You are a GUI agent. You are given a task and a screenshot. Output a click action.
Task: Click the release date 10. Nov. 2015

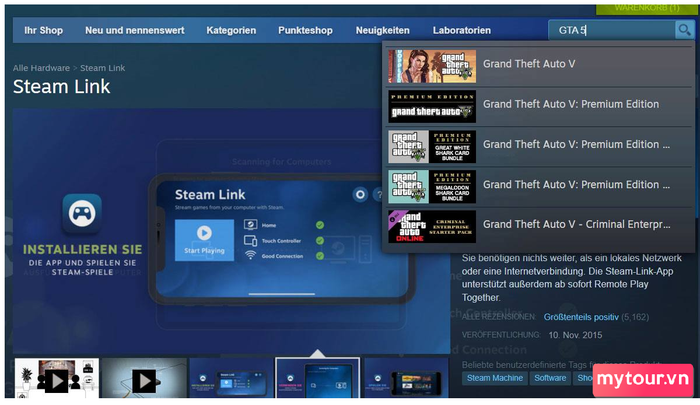point(575,335)
